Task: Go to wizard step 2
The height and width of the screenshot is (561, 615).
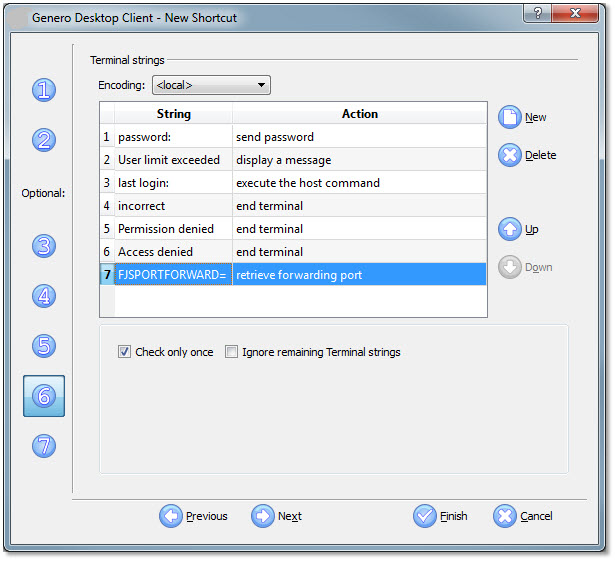Action: pyautogui.click(x=44, y=140)
